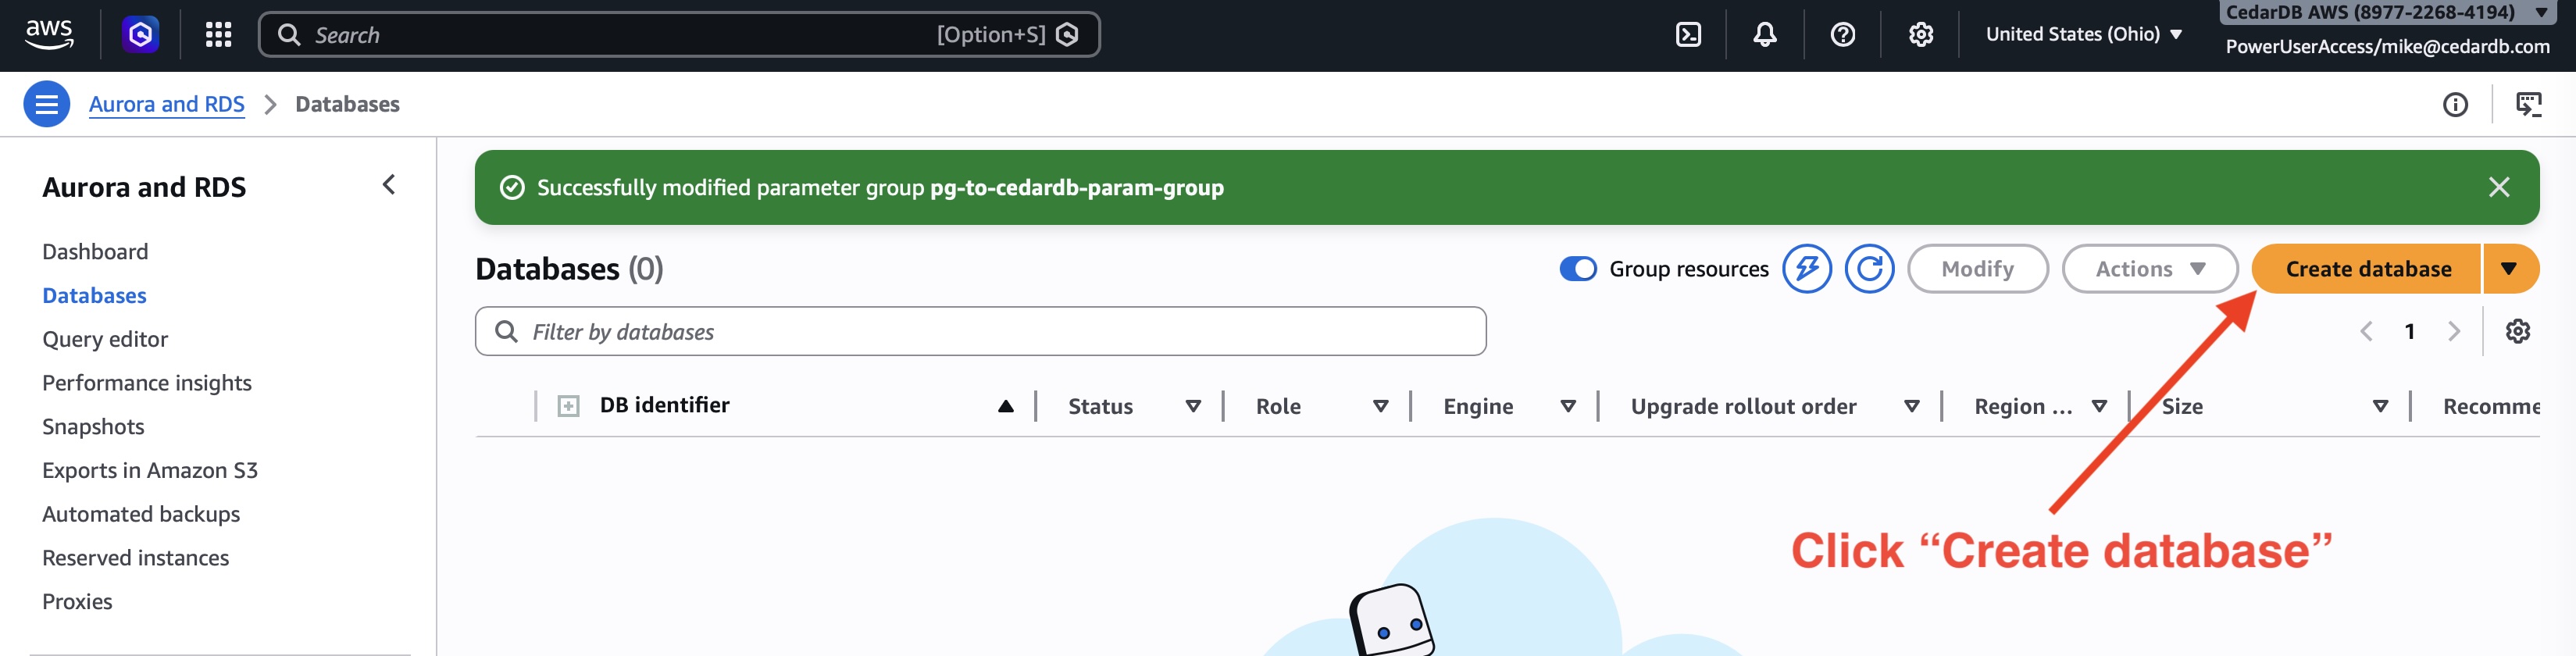Follow the Aurora and RDS breadcrumb link
The width and height of the screenshot is (2576, 656).
tap(166, 104)
